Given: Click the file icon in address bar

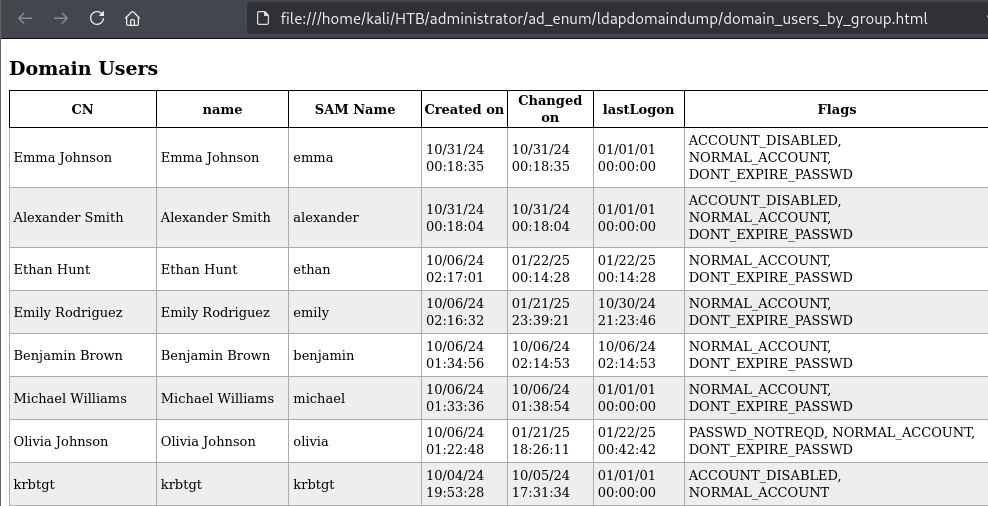Looking at the screenshot, I should (263, 18).
